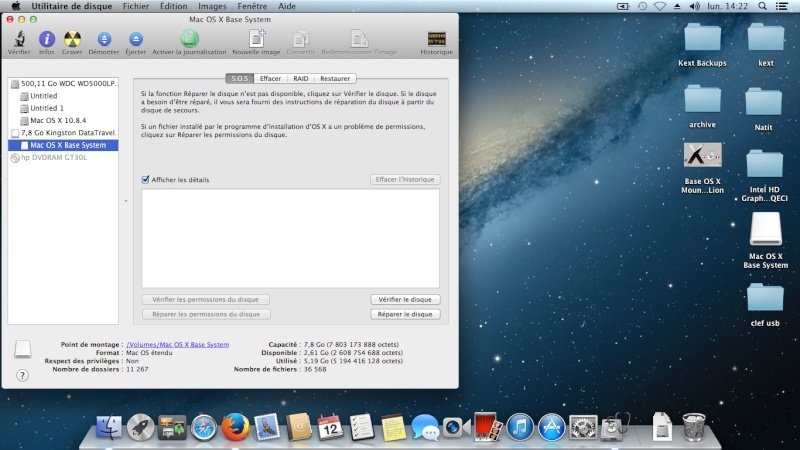Open Reminders checklist icon in dock
Viewport: 800px width, 450px height.
362,428
